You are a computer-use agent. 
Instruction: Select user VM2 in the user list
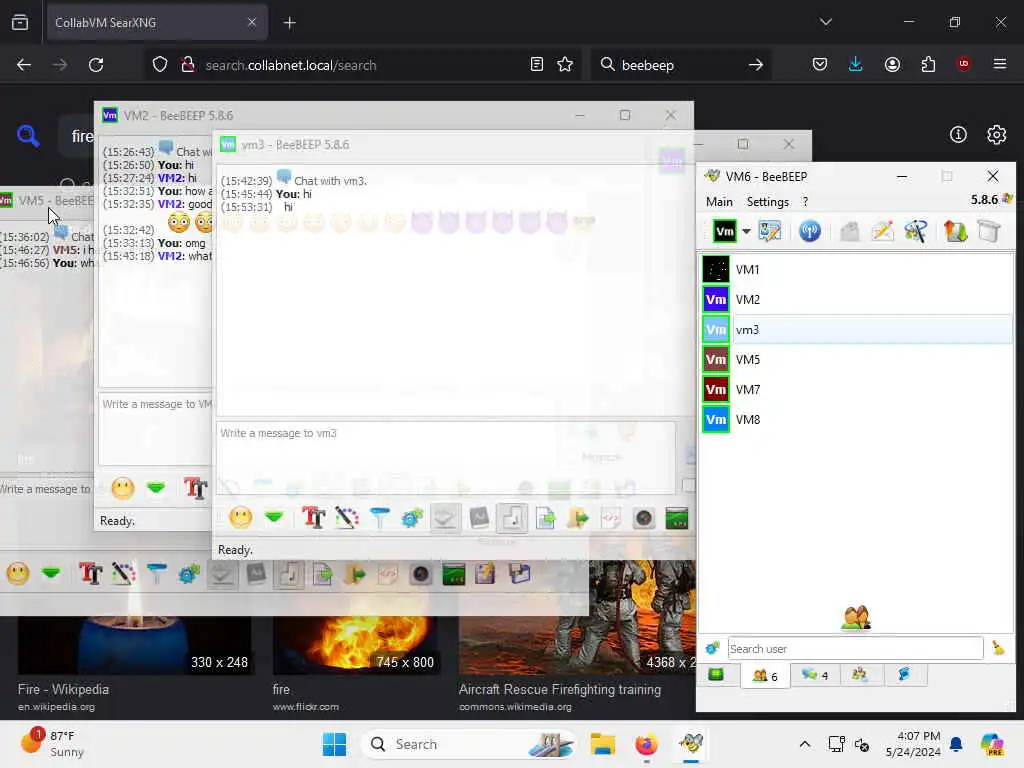856,300
